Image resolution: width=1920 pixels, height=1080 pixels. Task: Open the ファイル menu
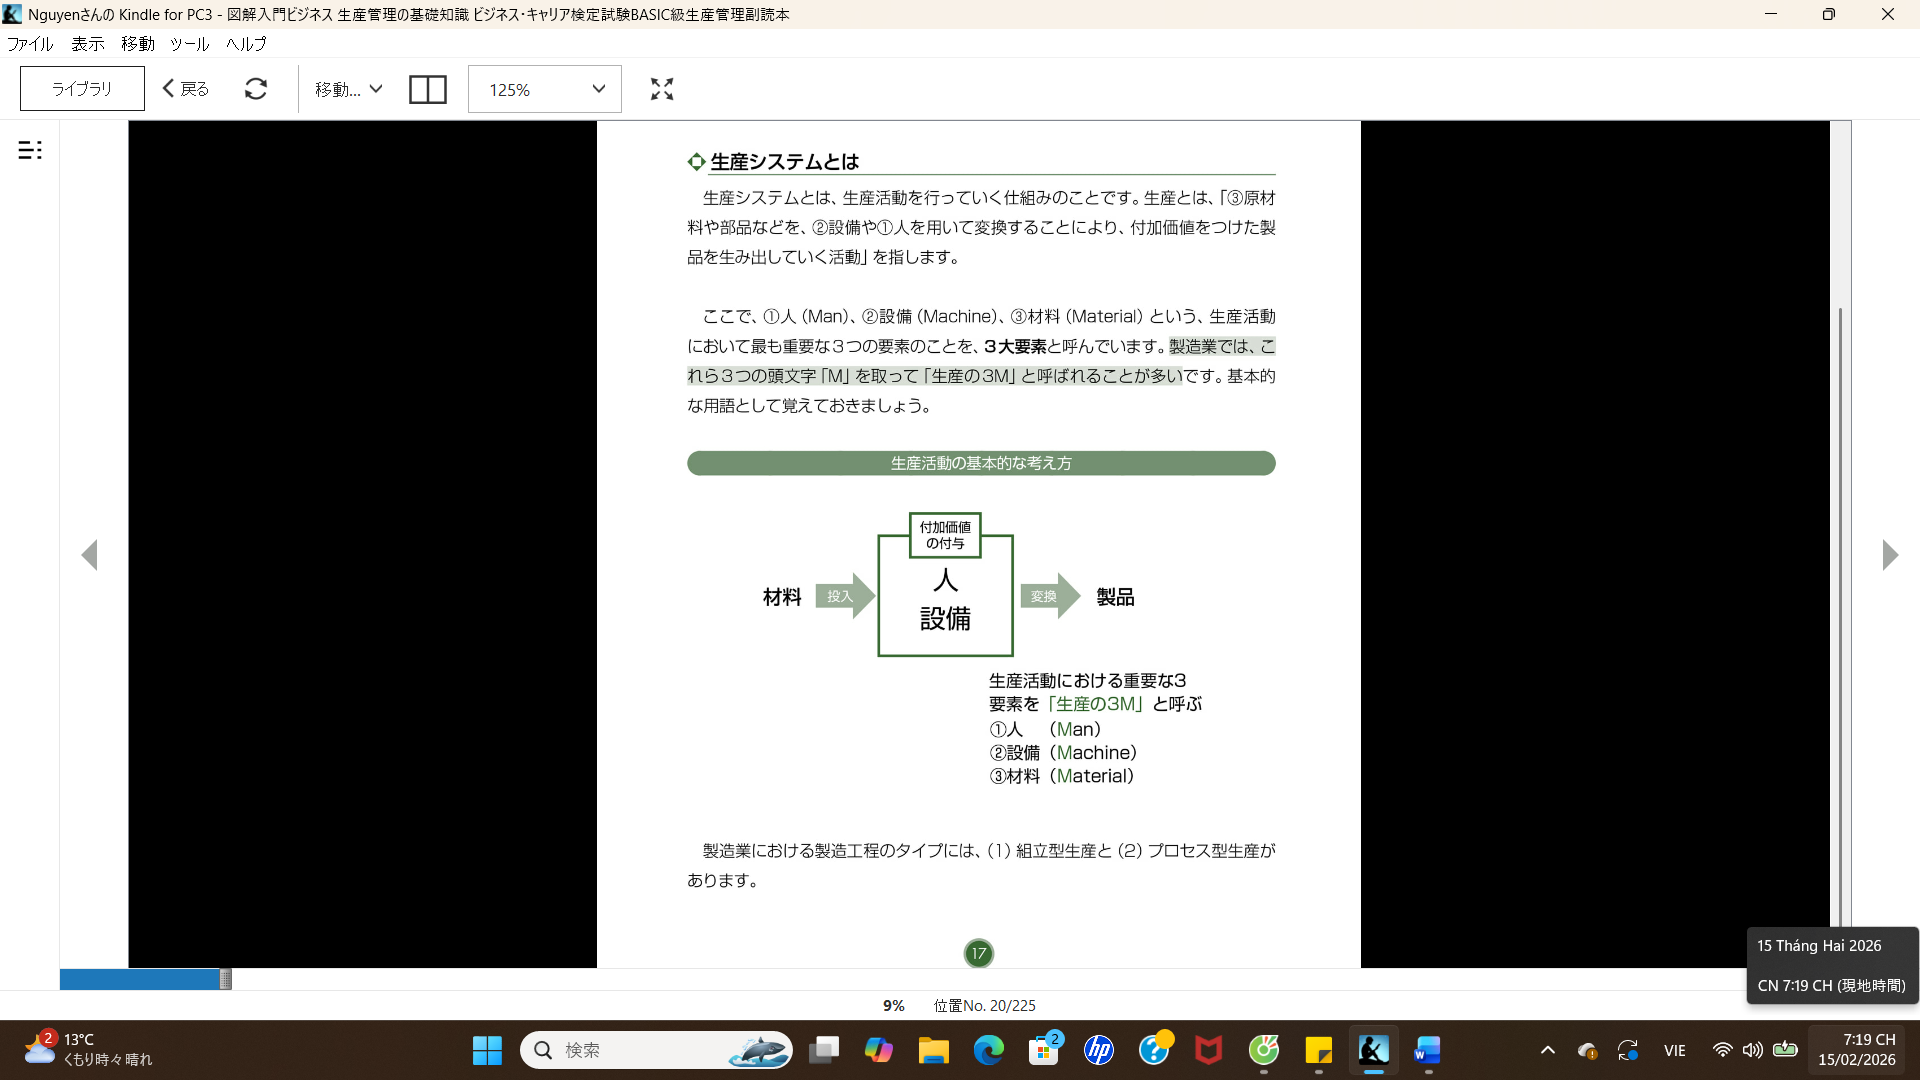pyautogui.click(x=30, y=44)
